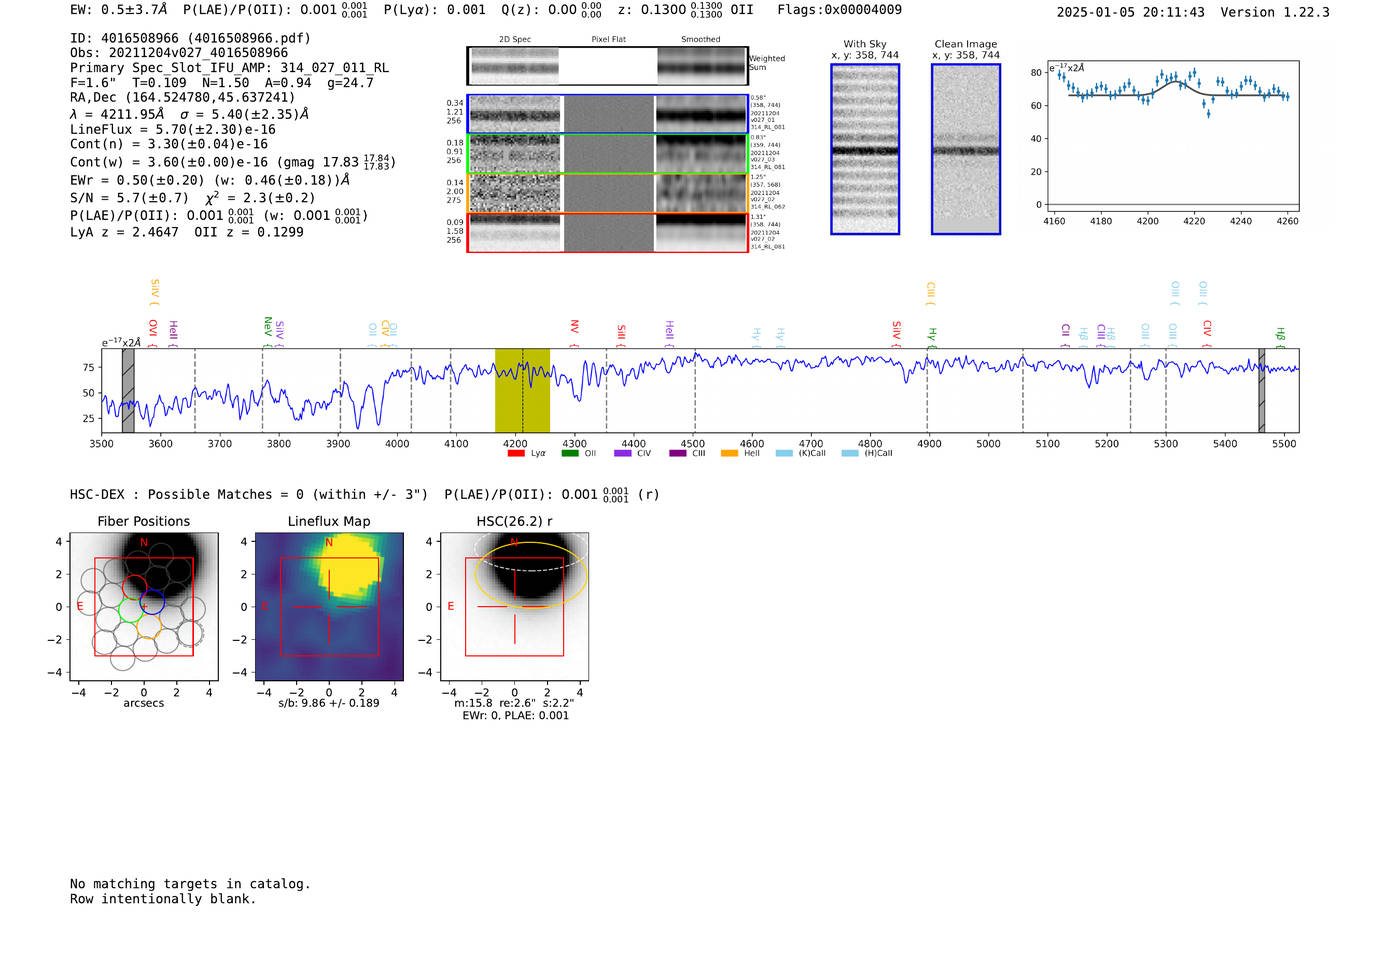Screen dimensions: 1400x953
Task: Click the 'z: 0.1300 OII' header value
Action: (x=686, y=10)
